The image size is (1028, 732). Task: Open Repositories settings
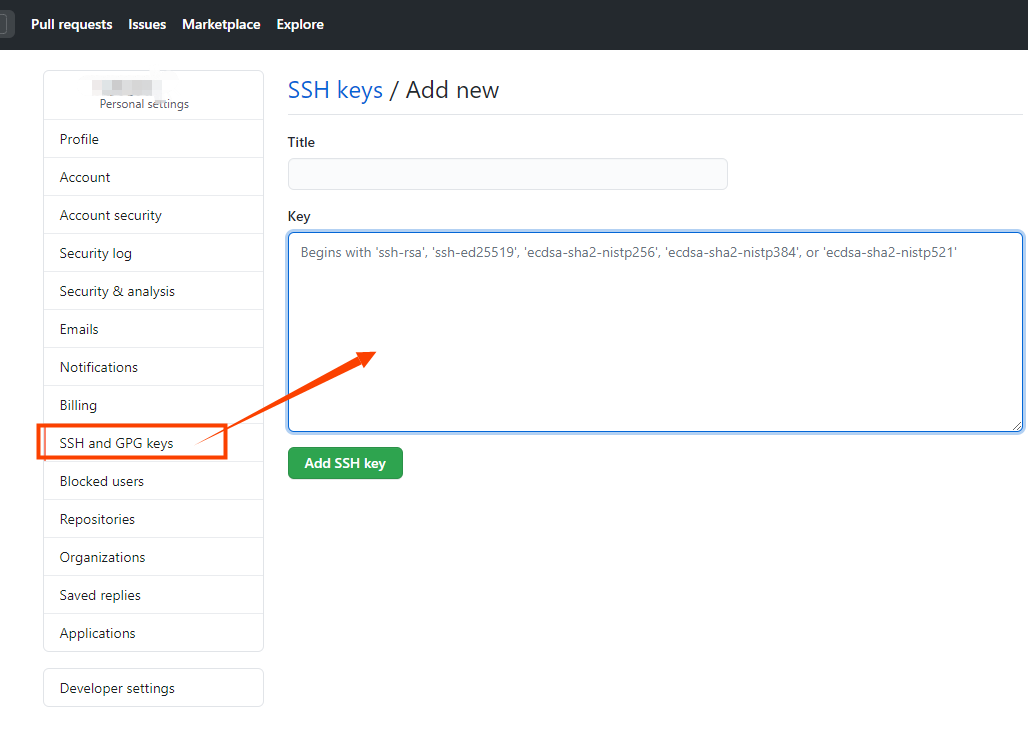153,519
